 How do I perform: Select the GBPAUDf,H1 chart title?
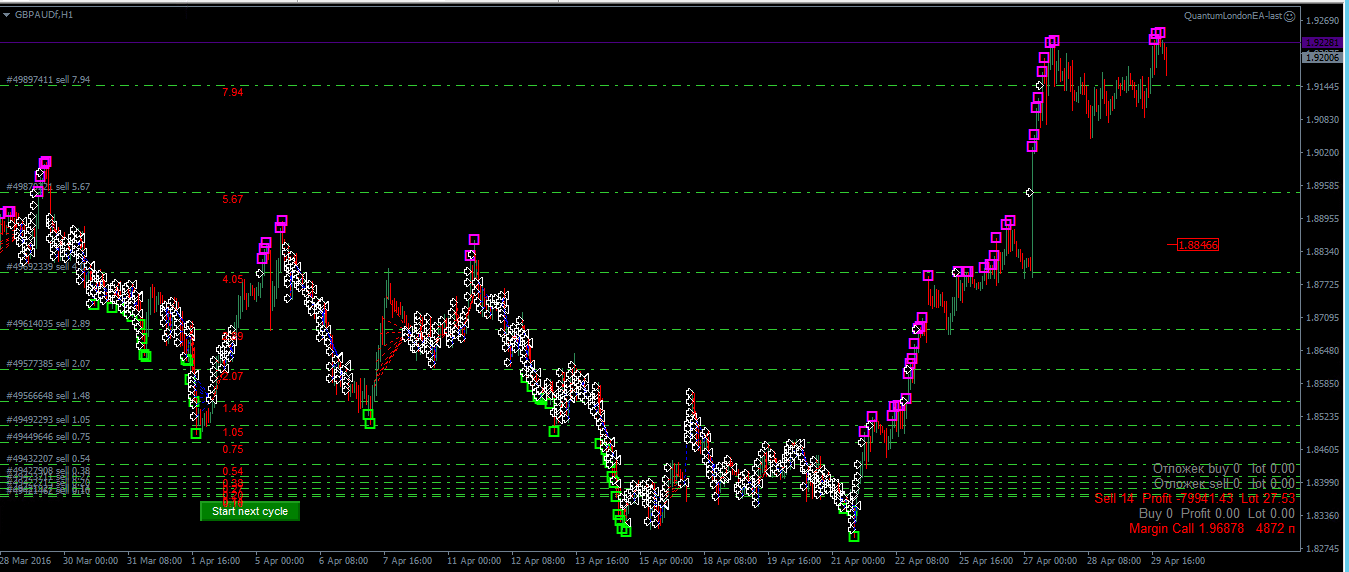click(x=43, y=15)
